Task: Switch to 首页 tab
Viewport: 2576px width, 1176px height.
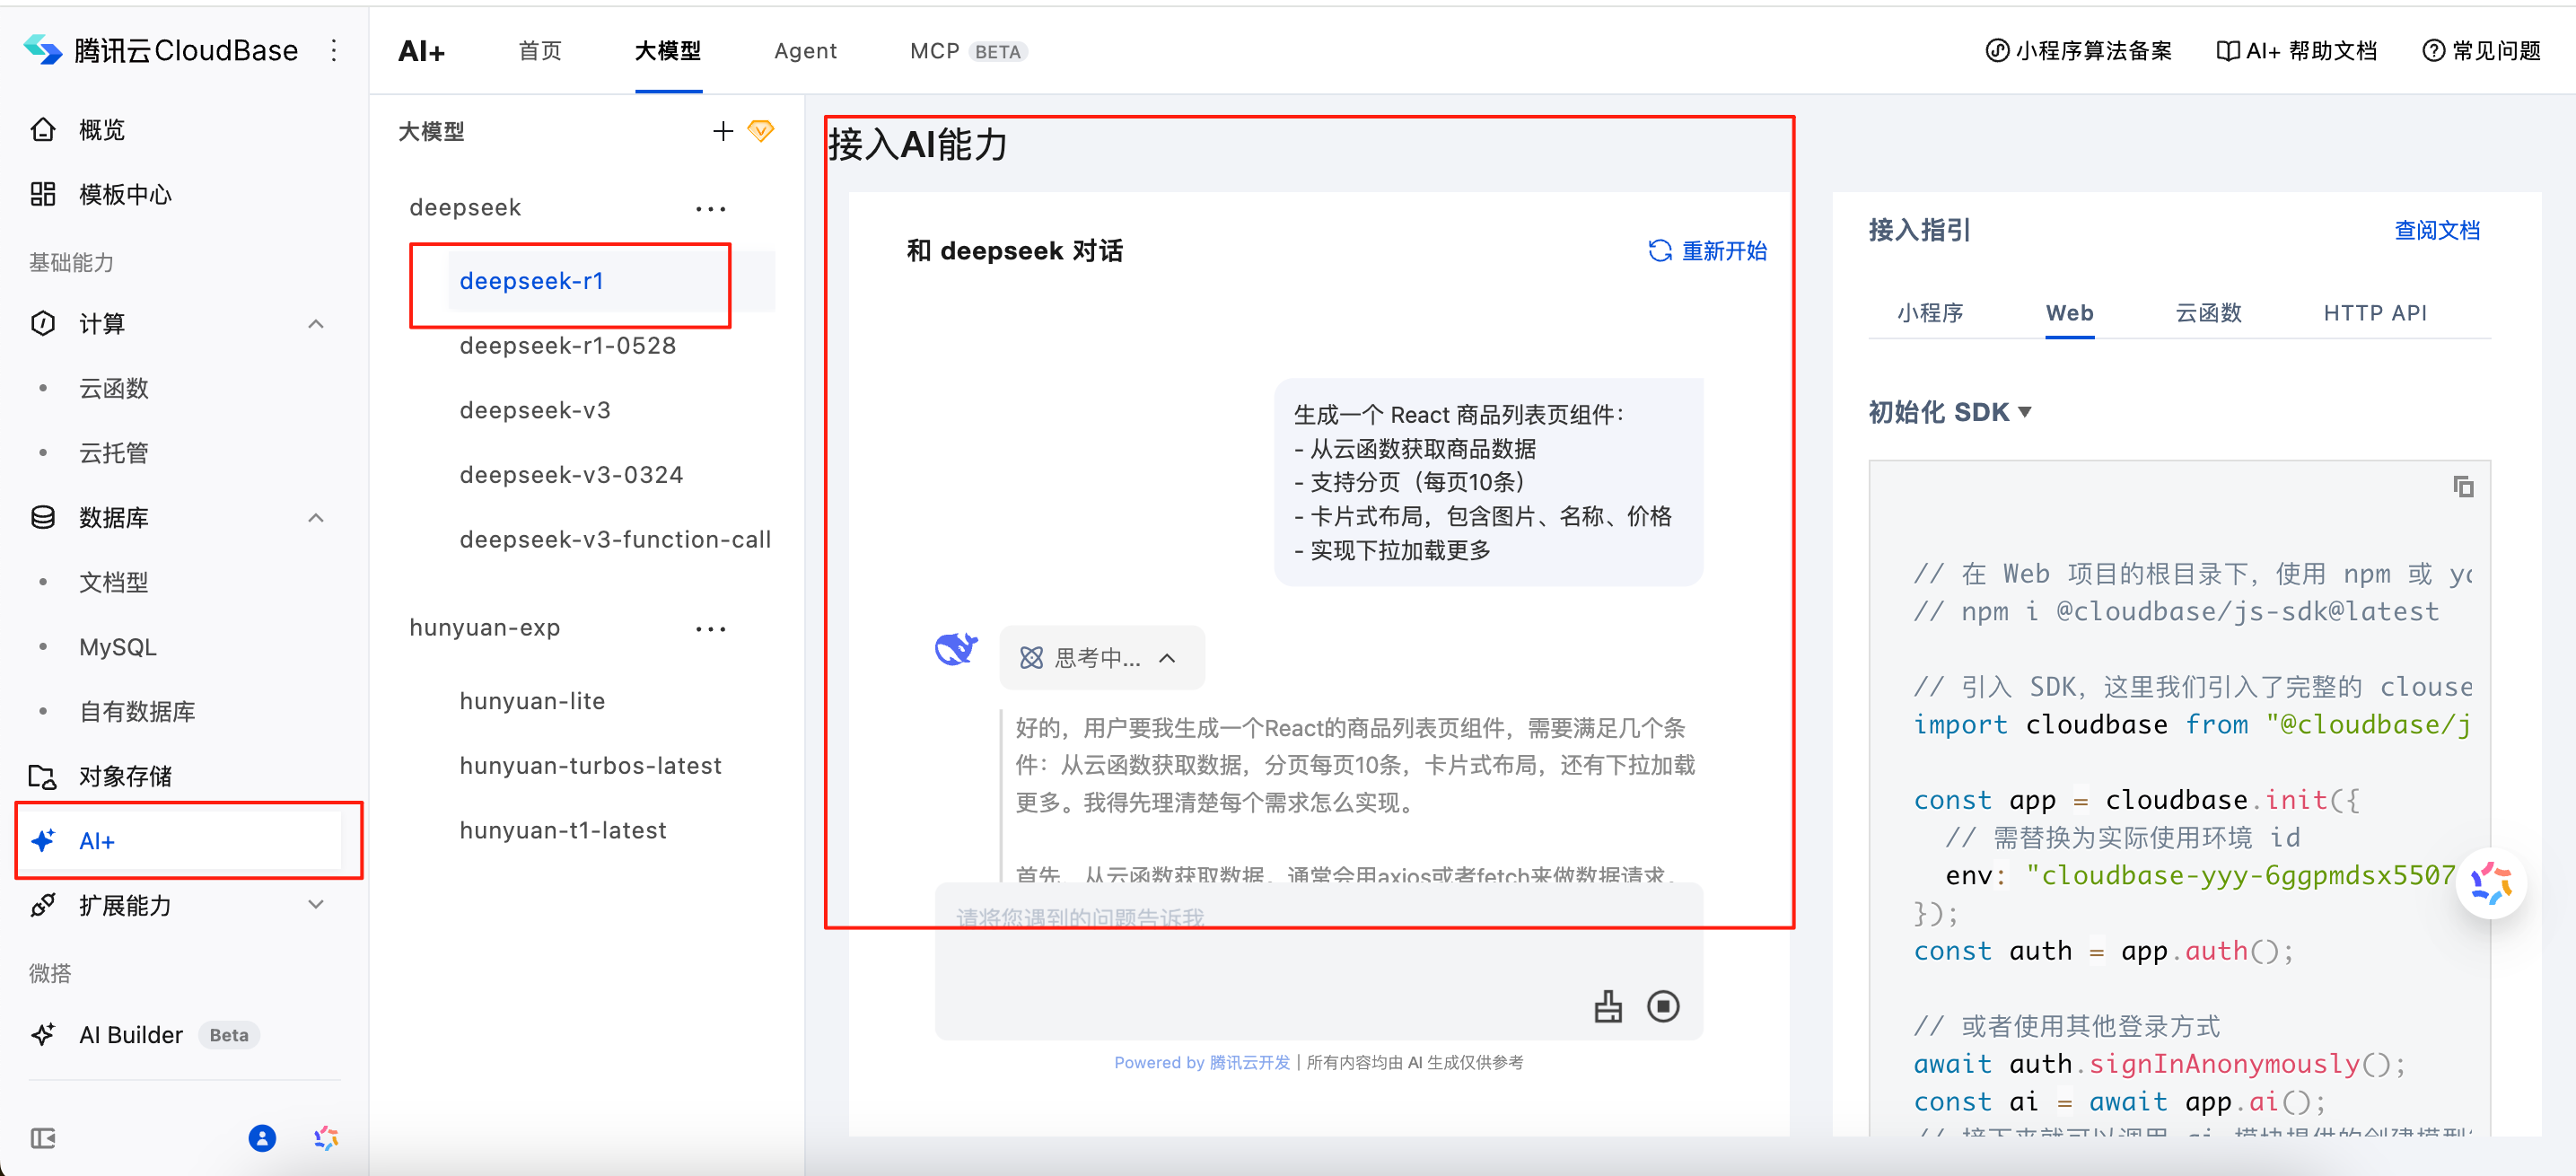Action: coord(540,51)
